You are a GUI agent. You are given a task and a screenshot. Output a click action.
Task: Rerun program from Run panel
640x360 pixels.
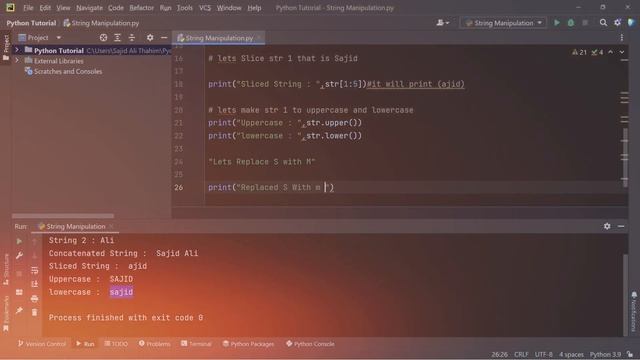point(19,241)
